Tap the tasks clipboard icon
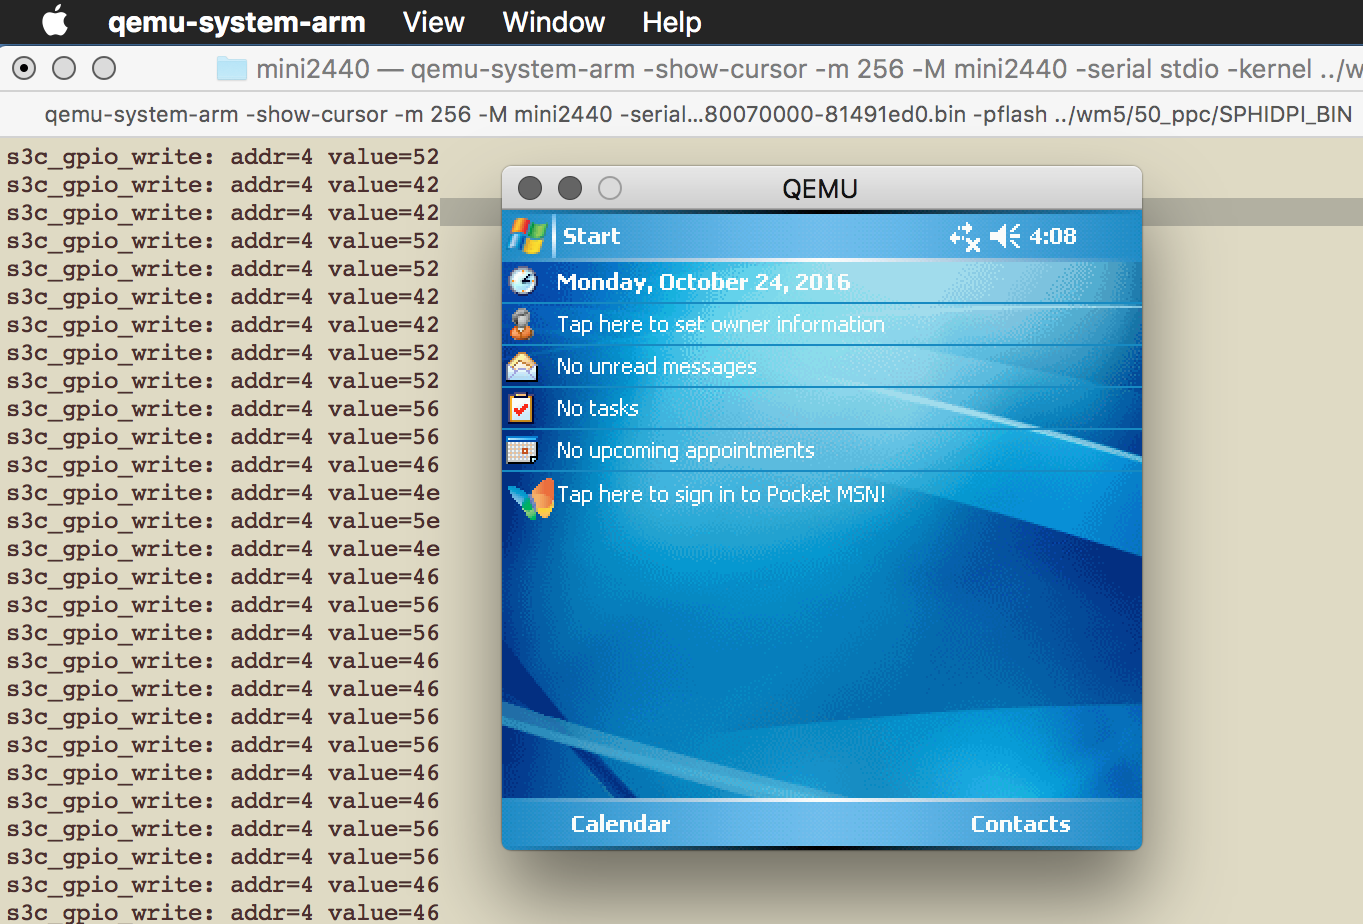1363x924 pixels. coord(521,408)
